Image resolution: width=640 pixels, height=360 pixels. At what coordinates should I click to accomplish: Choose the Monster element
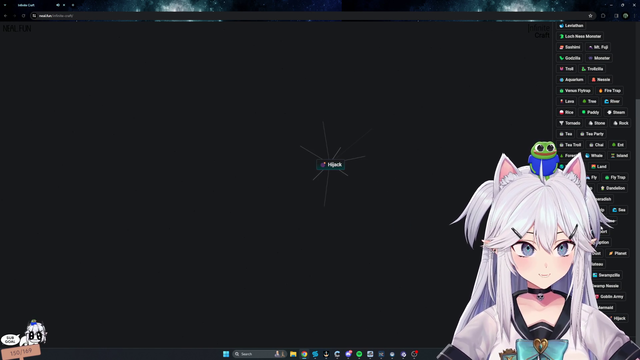click(x=599, y=58)
